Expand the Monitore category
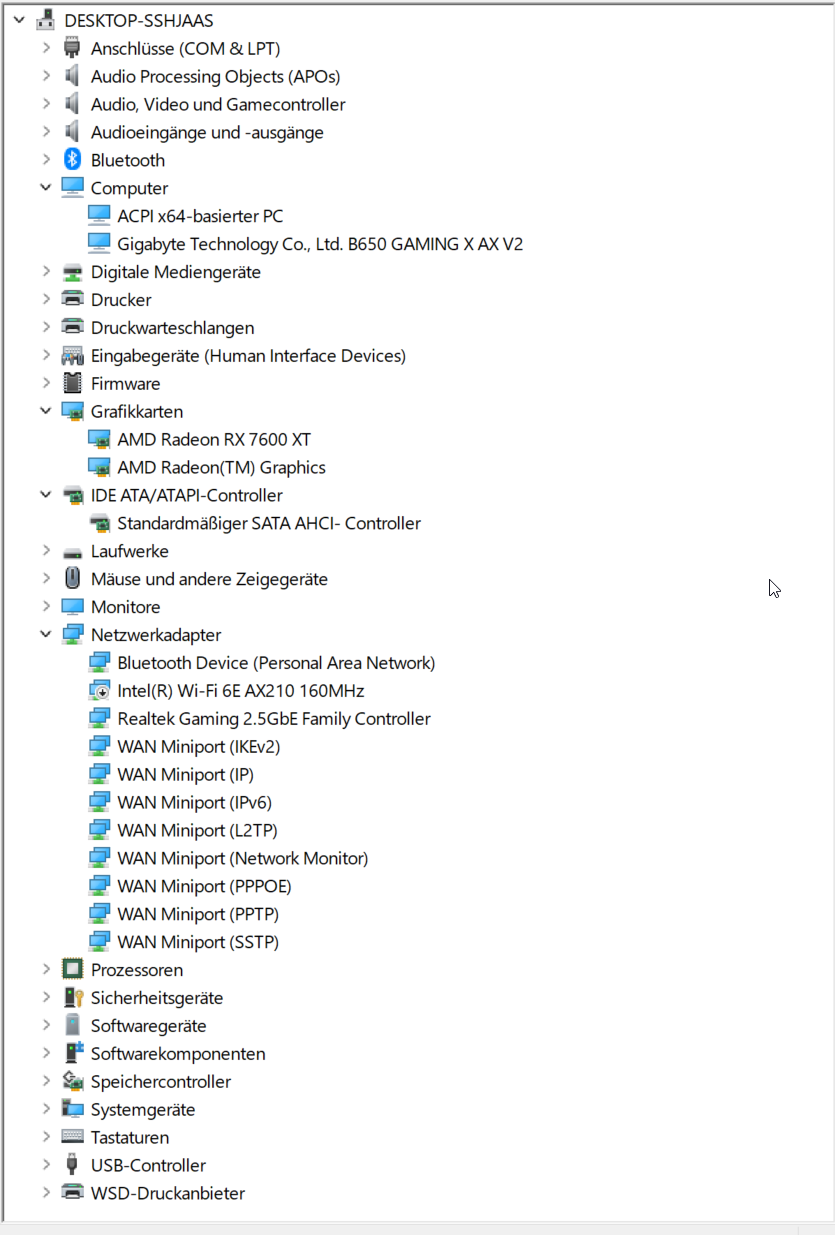This screenshot has height=1235, width=835. click(46, 607)
